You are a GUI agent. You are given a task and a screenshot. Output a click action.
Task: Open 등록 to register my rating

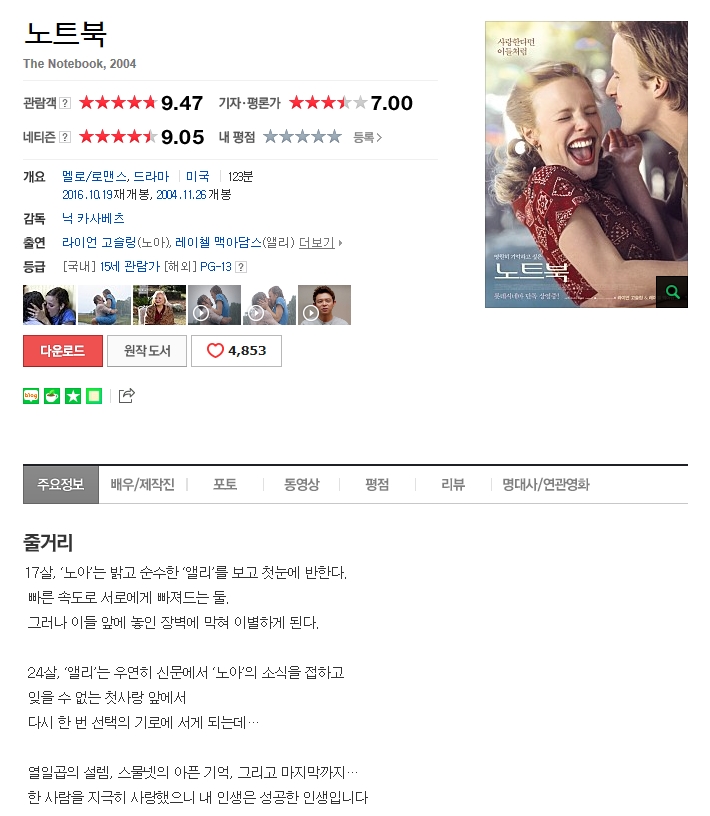[x=367, y=137]
